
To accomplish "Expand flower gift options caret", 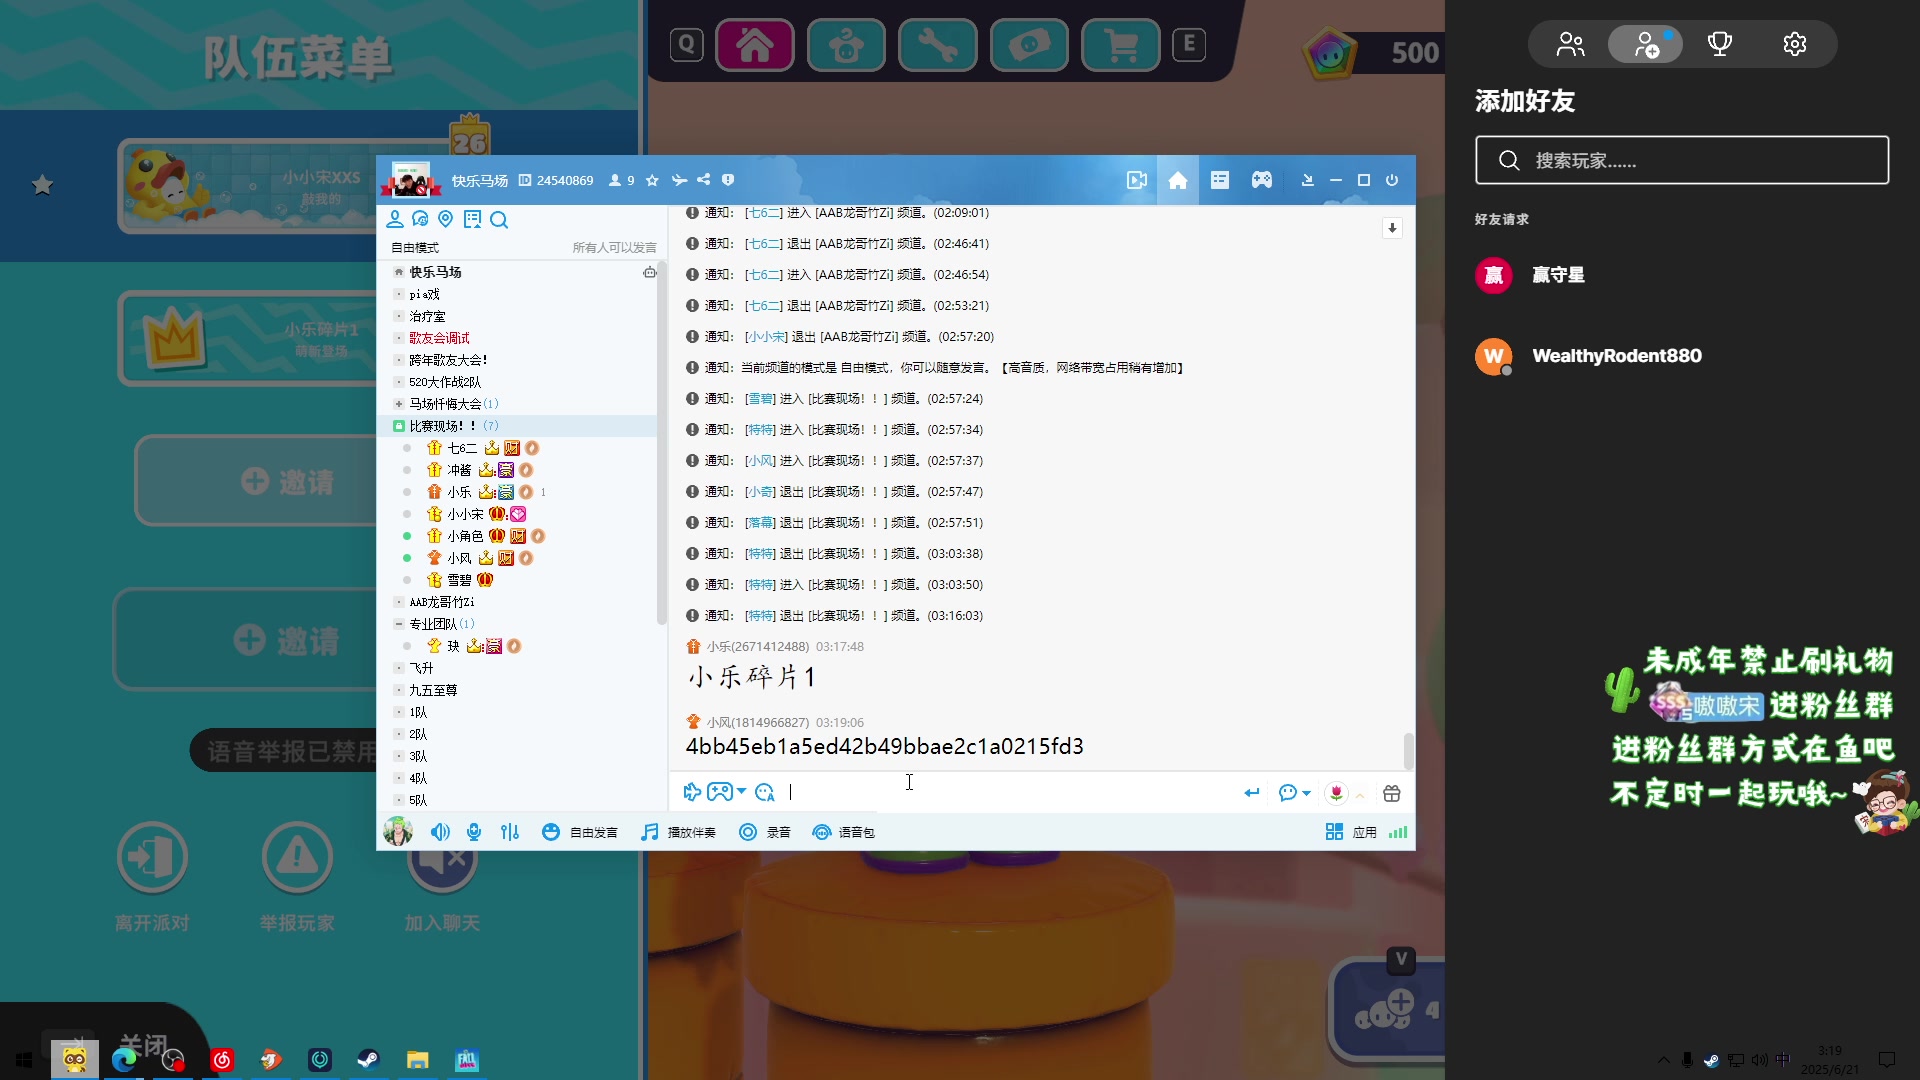I will coord(1360,795).
